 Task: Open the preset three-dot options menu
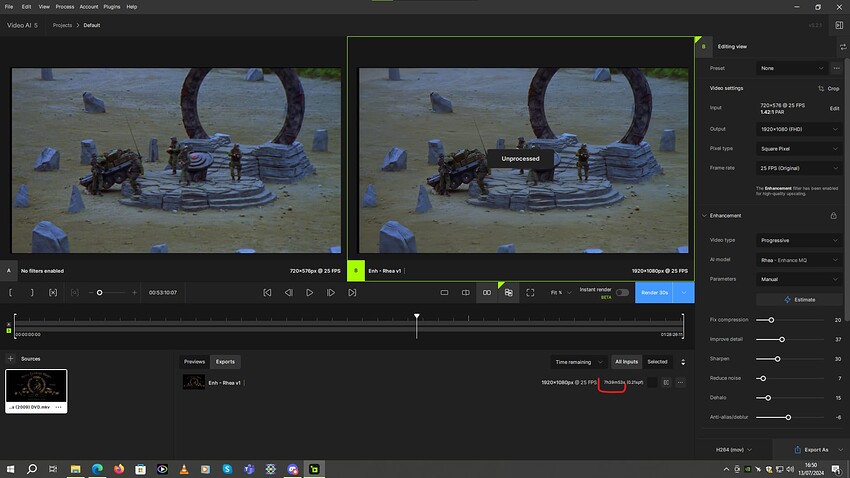(836, 68)
